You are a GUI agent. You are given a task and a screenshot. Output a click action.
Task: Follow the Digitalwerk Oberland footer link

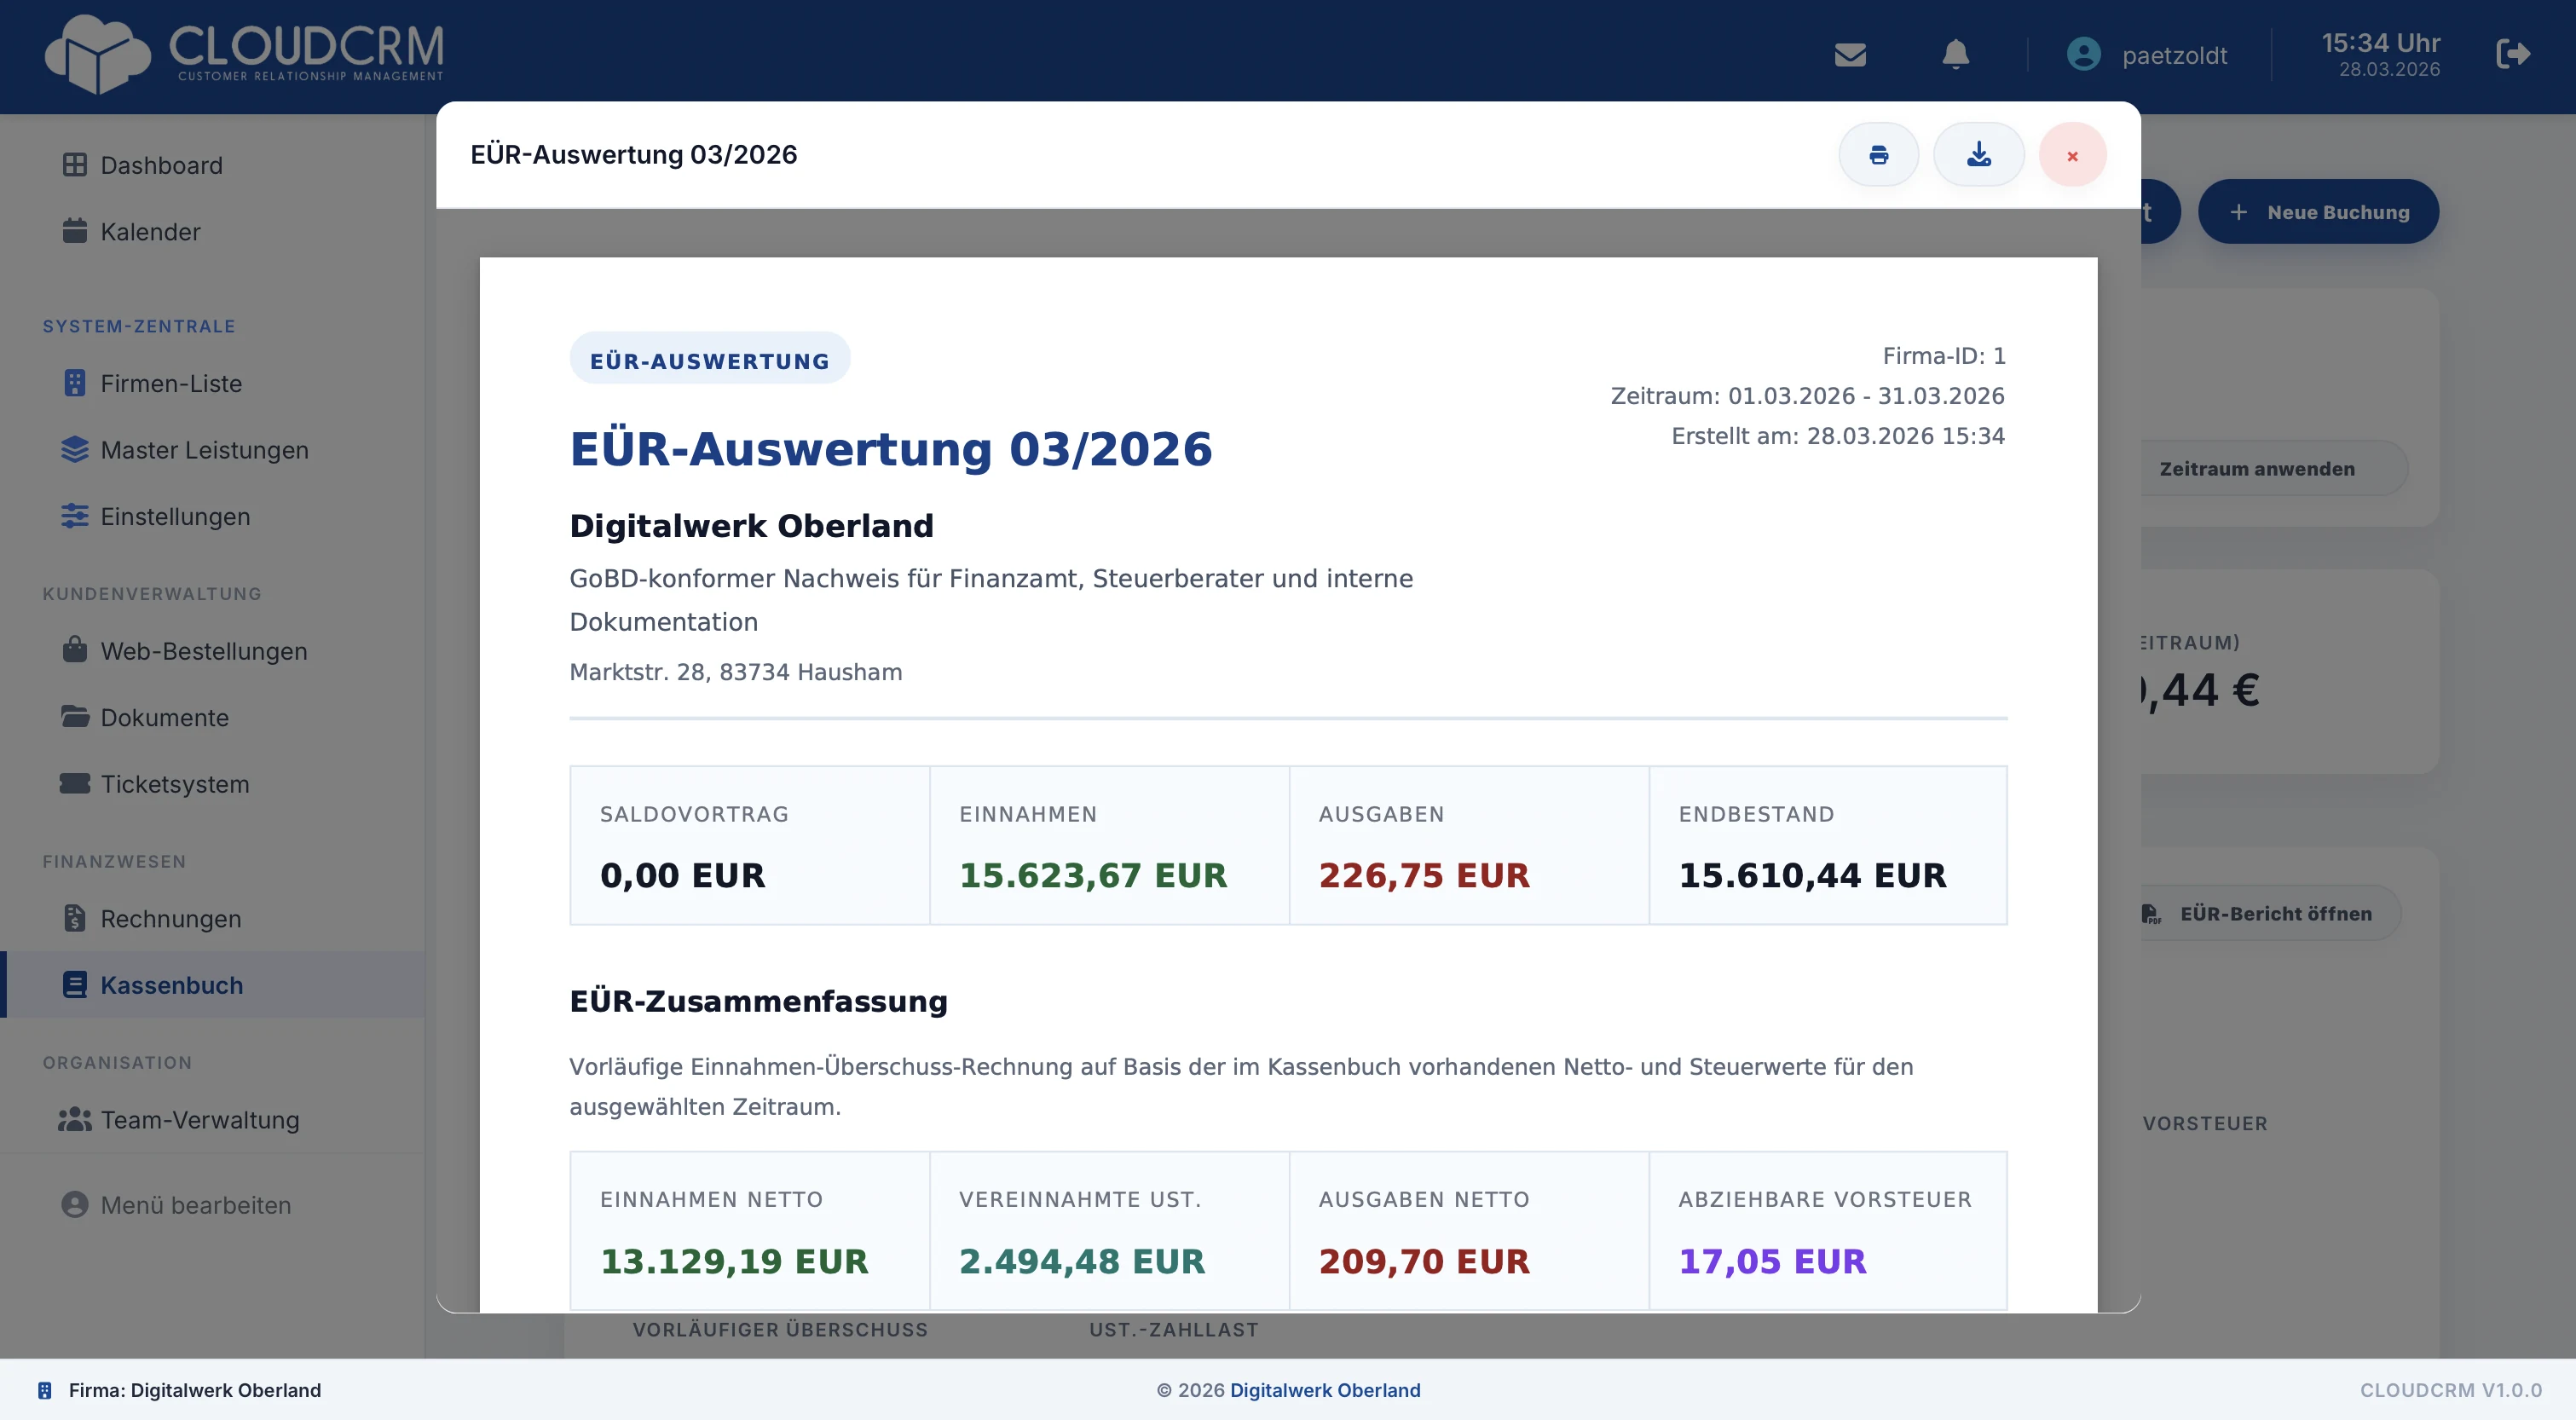point(1325,1390)
